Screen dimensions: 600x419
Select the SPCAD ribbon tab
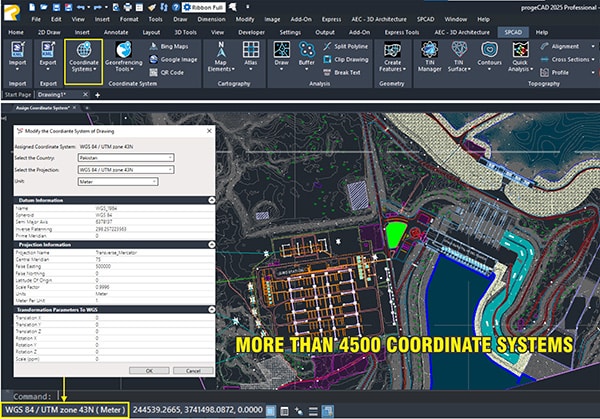point(513,33)
